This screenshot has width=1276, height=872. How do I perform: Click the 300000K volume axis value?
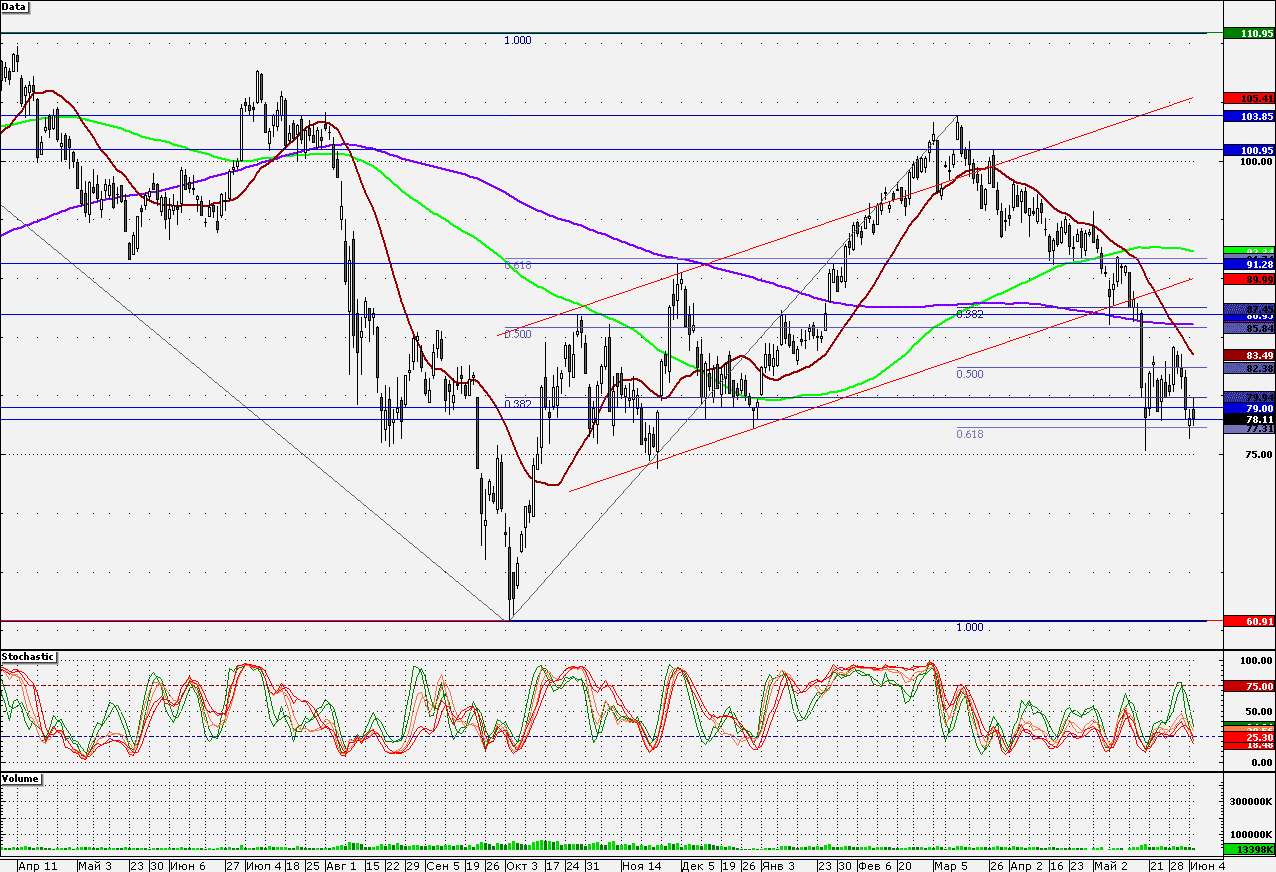(1250, 802)
